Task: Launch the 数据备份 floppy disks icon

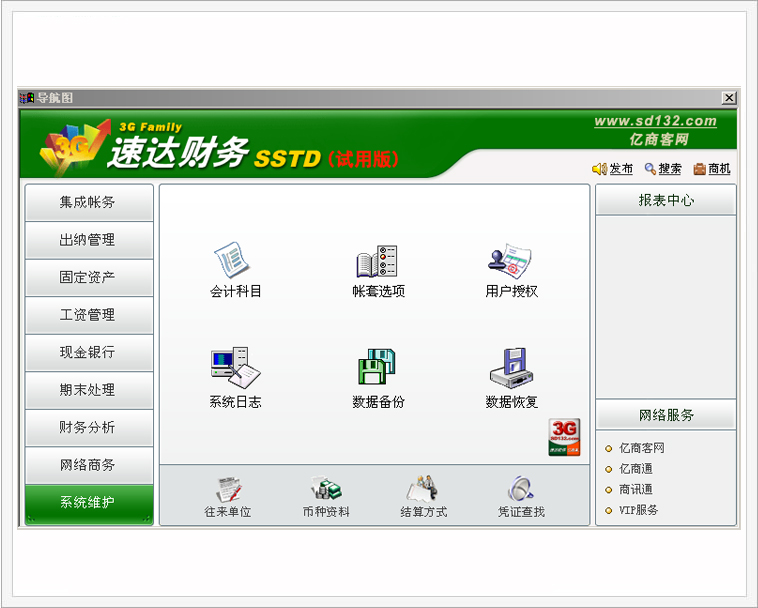Action: tap(377, 366)
